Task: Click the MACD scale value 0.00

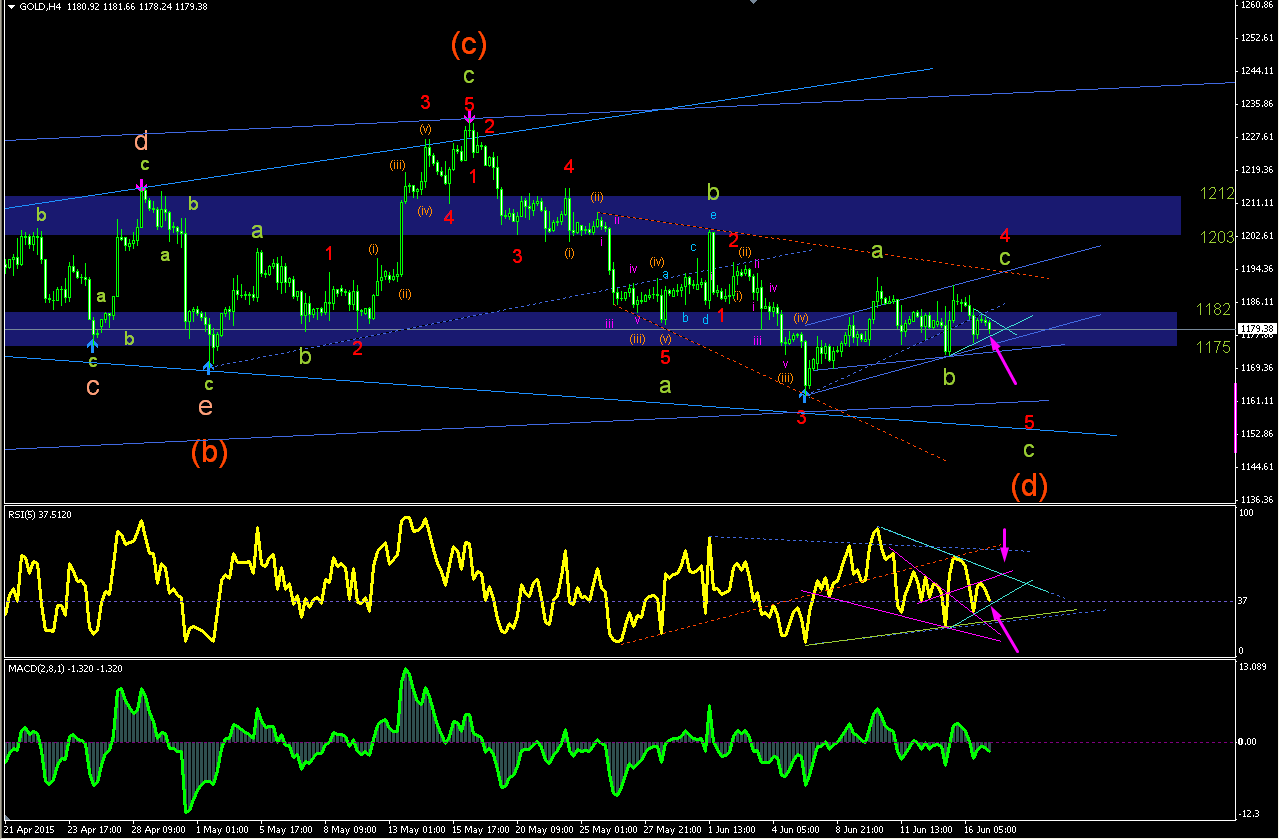Action: (1247, 742)
